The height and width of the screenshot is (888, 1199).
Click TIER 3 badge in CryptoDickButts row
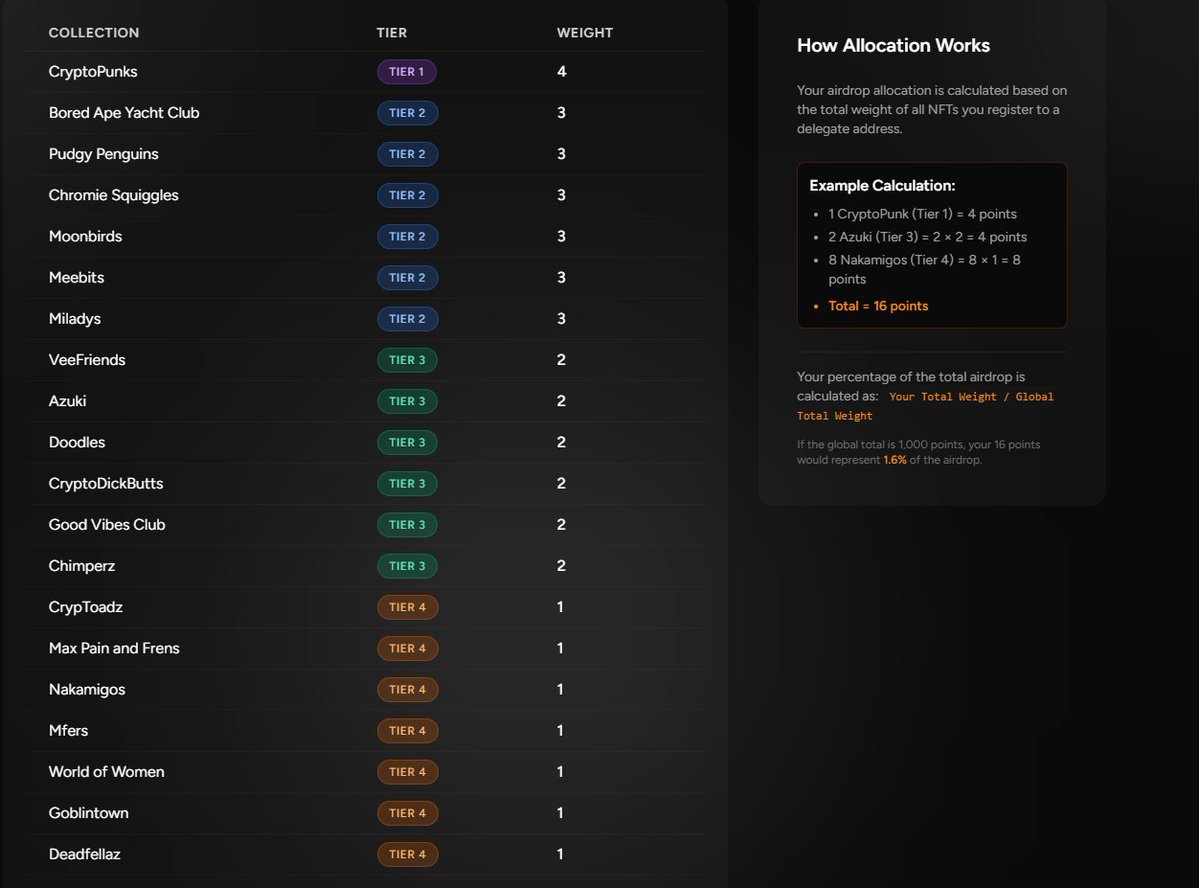pyautogui.click(x=408, y=484)
